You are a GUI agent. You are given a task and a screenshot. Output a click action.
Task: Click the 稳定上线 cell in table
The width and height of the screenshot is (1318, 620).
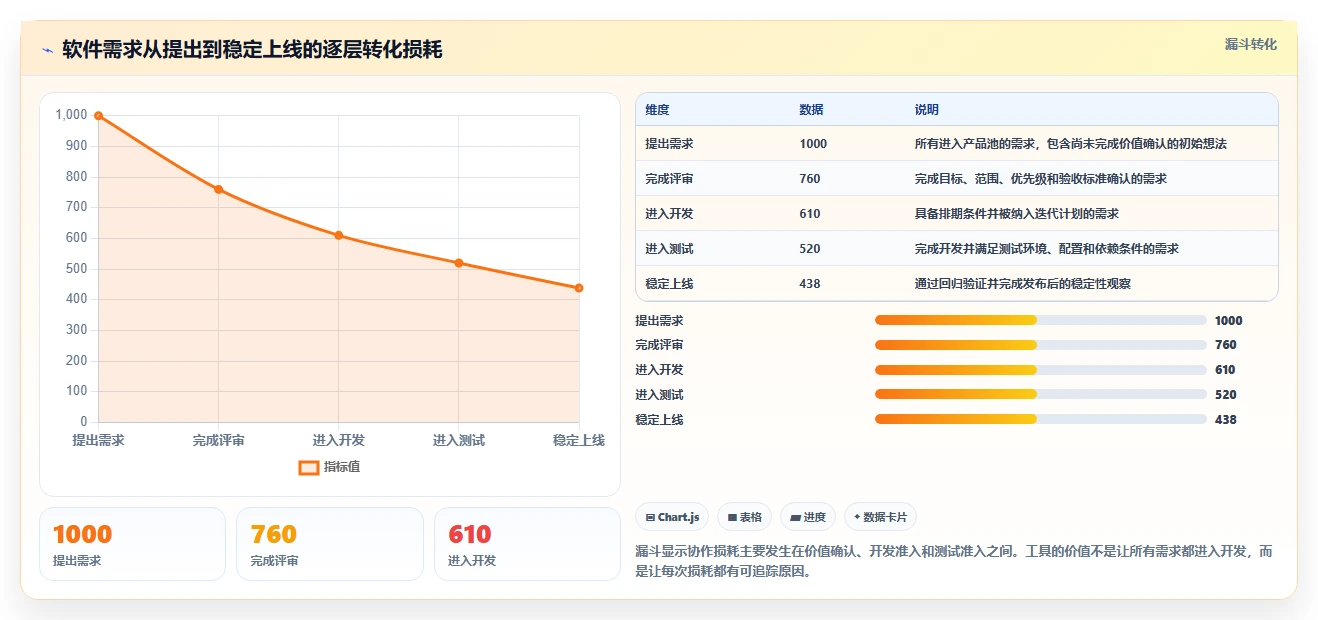(669, 284)
